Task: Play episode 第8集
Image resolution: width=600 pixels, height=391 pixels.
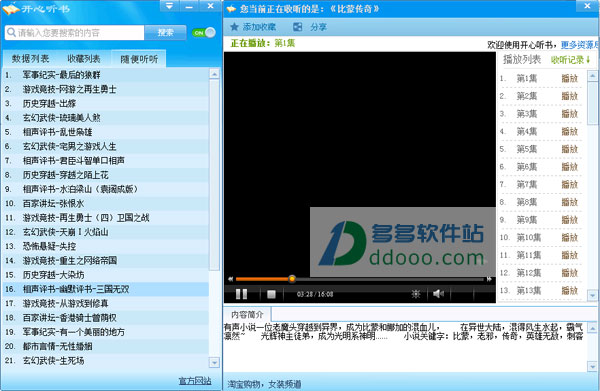Action: [x=569, y=202]
